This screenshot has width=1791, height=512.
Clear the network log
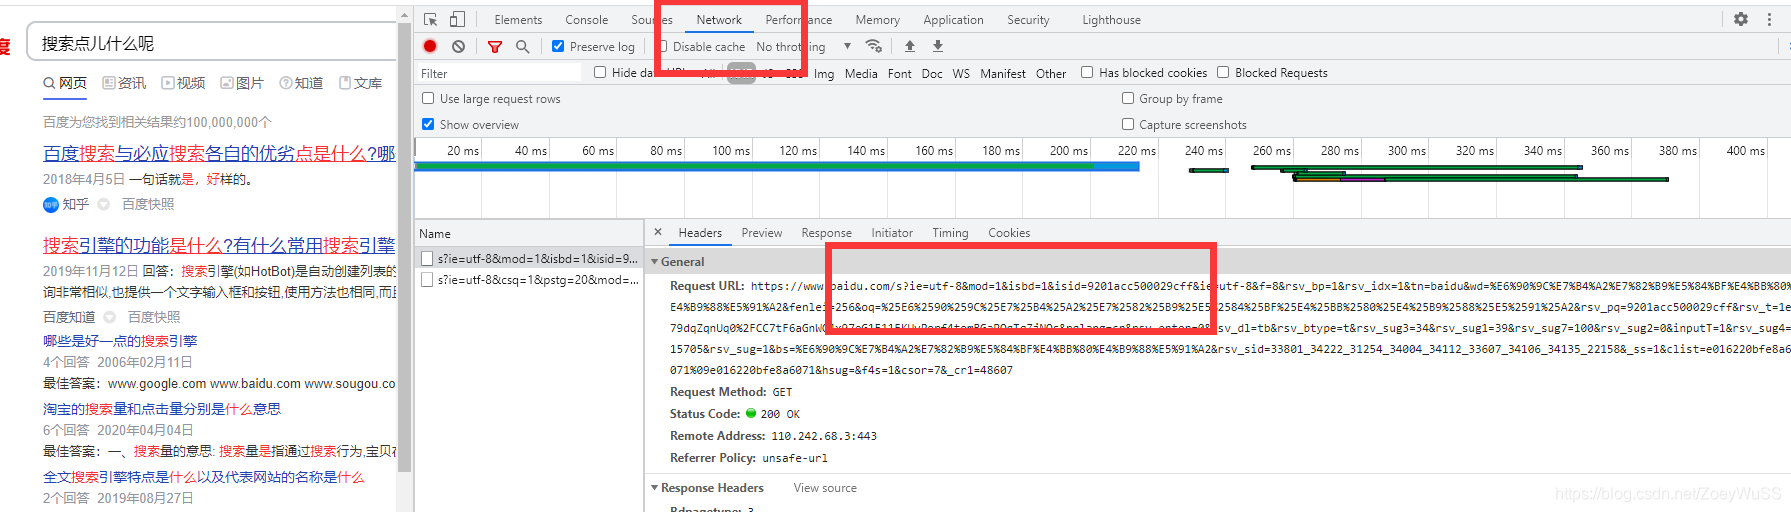pyautogui.click(x=458, y=46)
